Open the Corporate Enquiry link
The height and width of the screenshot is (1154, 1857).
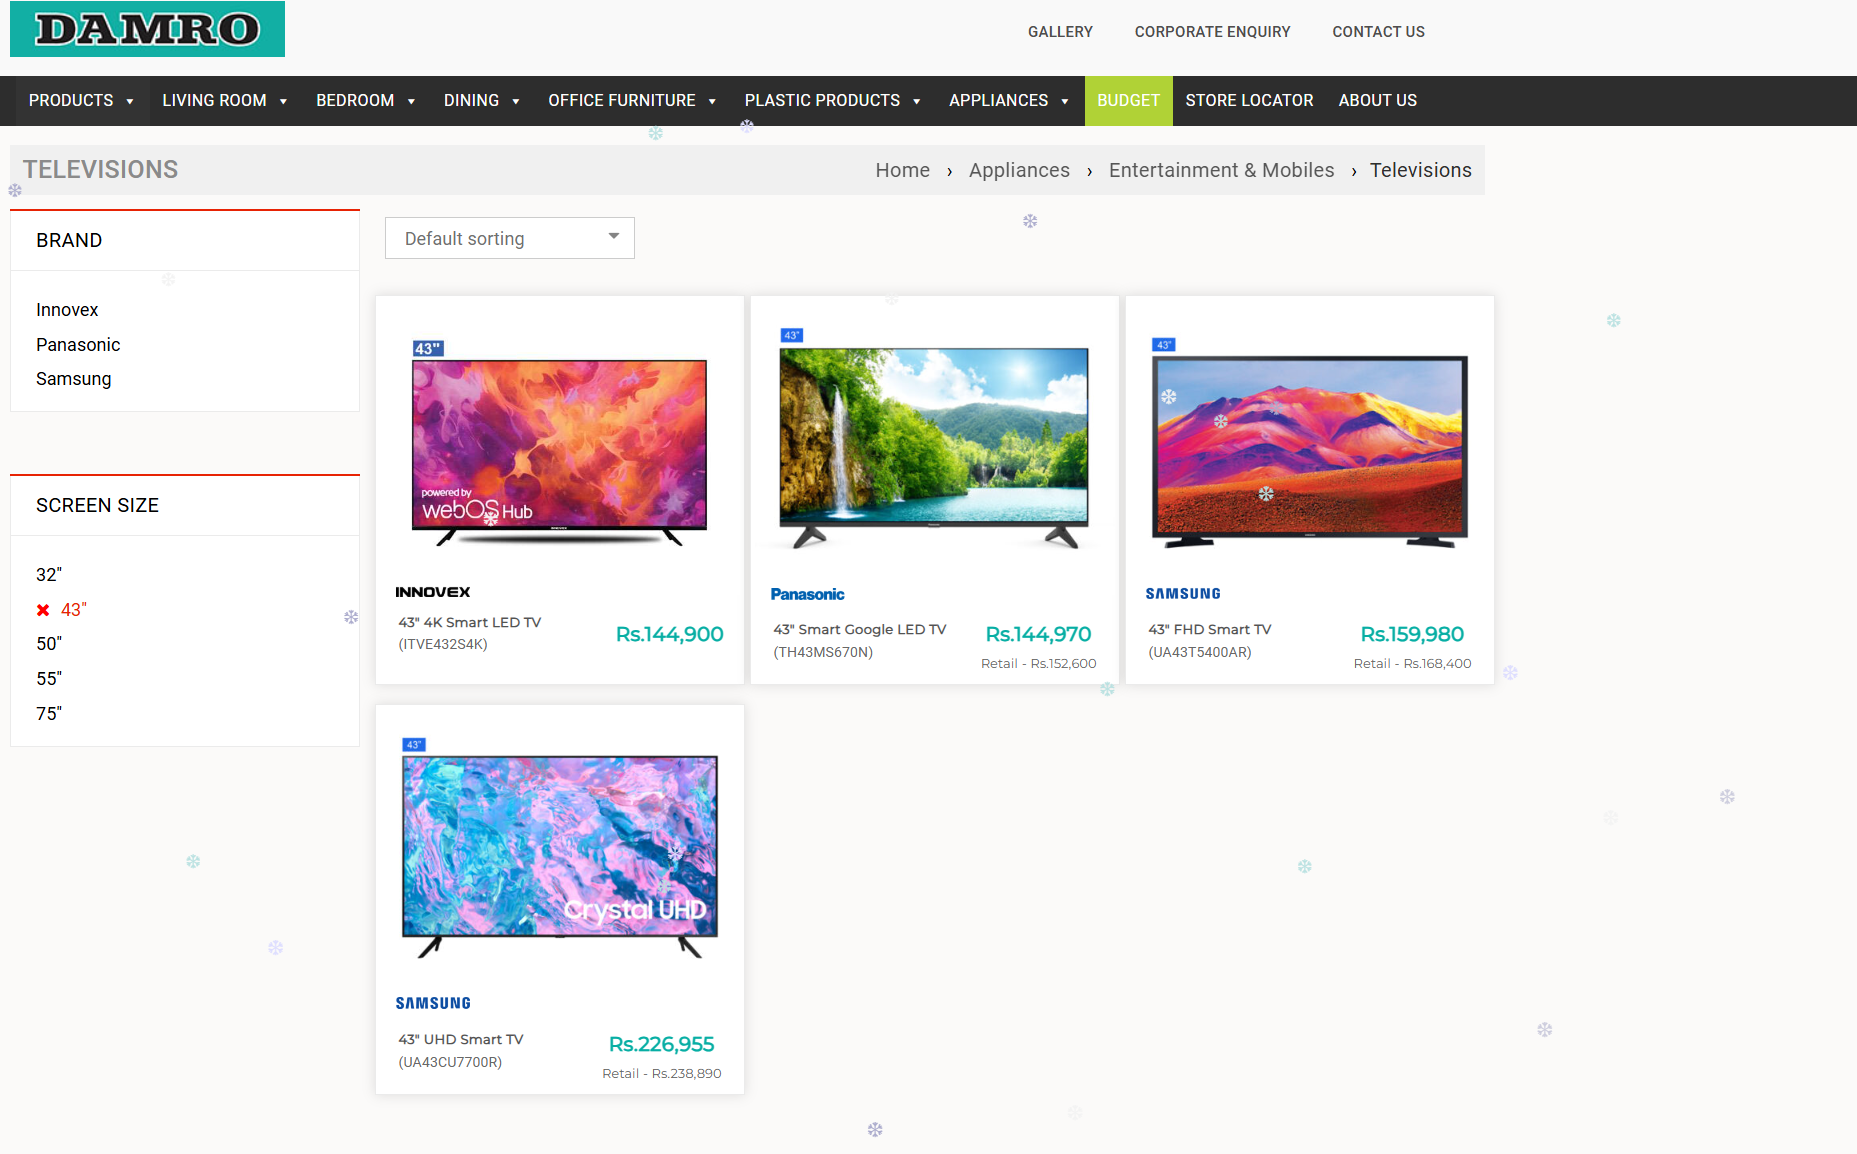coord(1212,32)
